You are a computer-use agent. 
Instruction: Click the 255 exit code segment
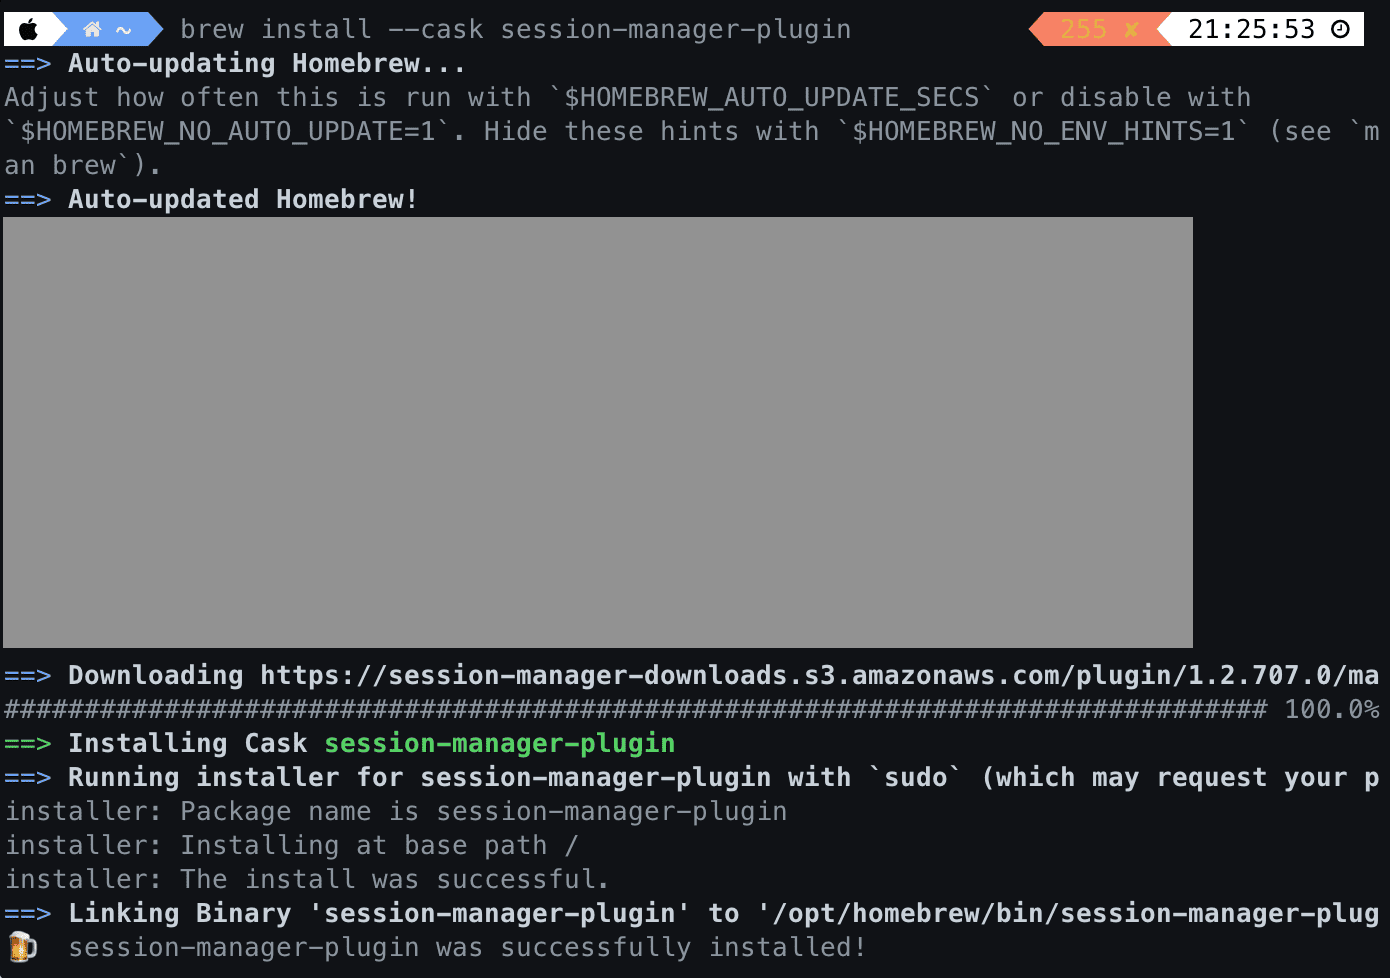(x=1083, y=30)
